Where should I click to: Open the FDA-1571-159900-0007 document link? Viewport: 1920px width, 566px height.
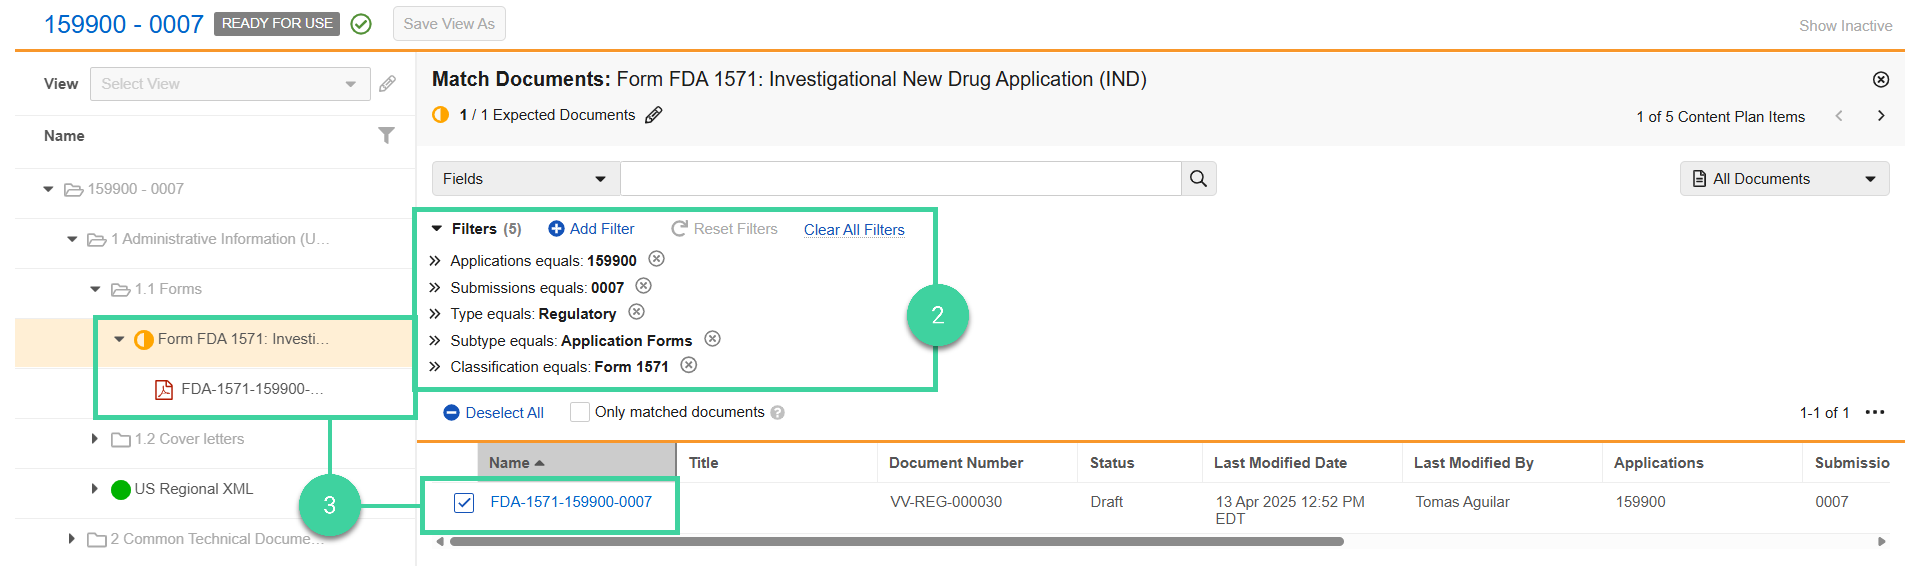(571, 502)
